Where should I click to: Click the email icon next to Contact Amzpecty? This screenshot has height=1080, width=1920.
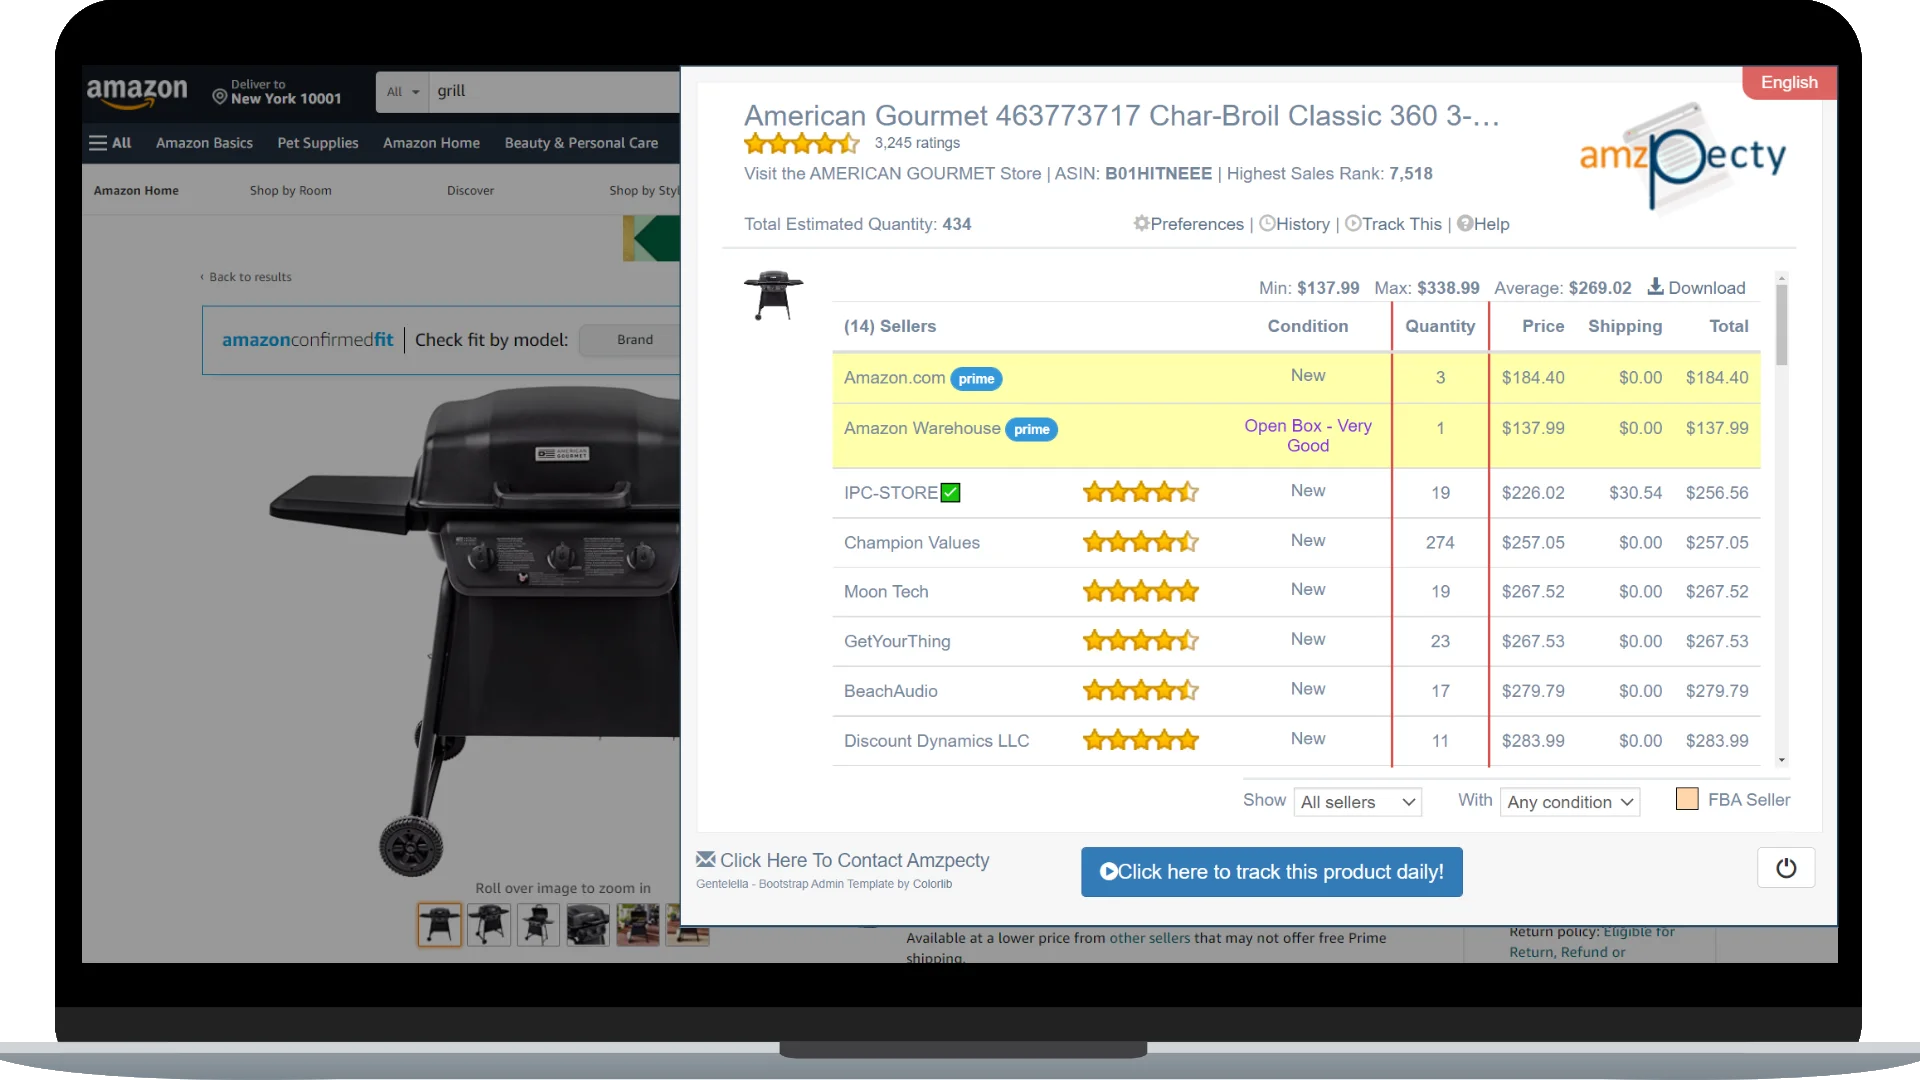(705, 860)
